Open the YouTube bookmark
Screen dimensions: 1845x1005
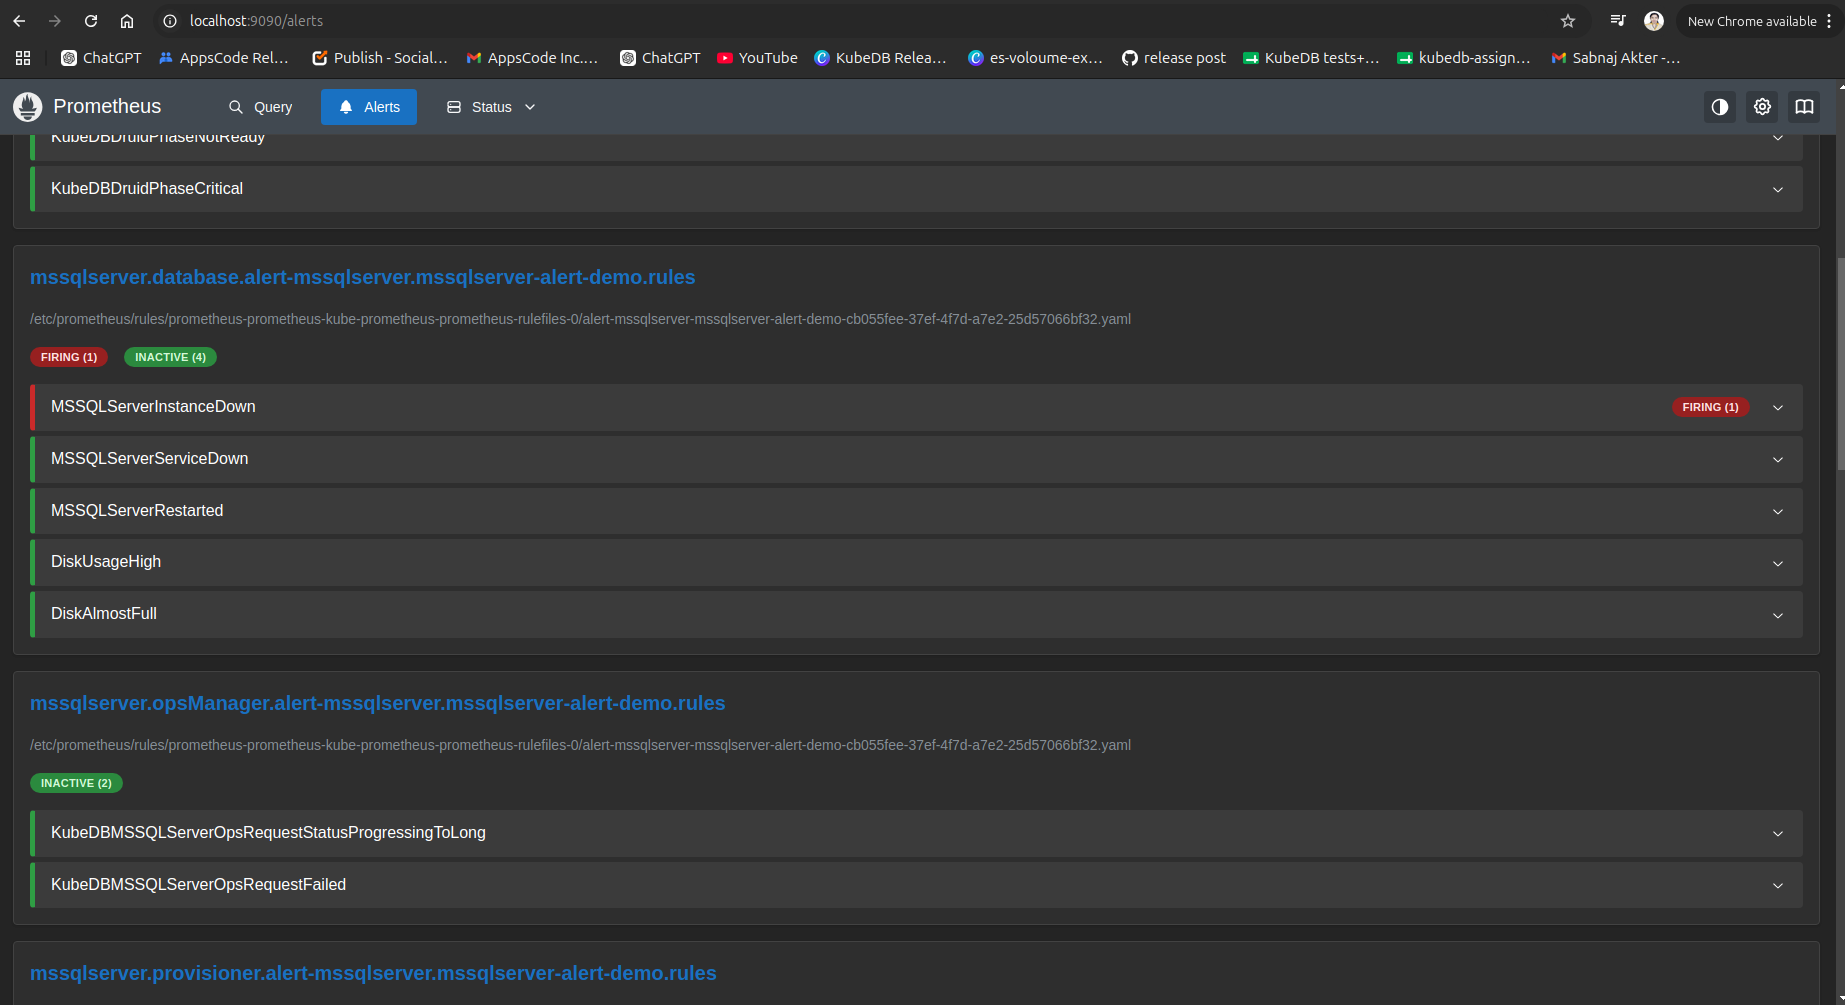click(757, 58)
